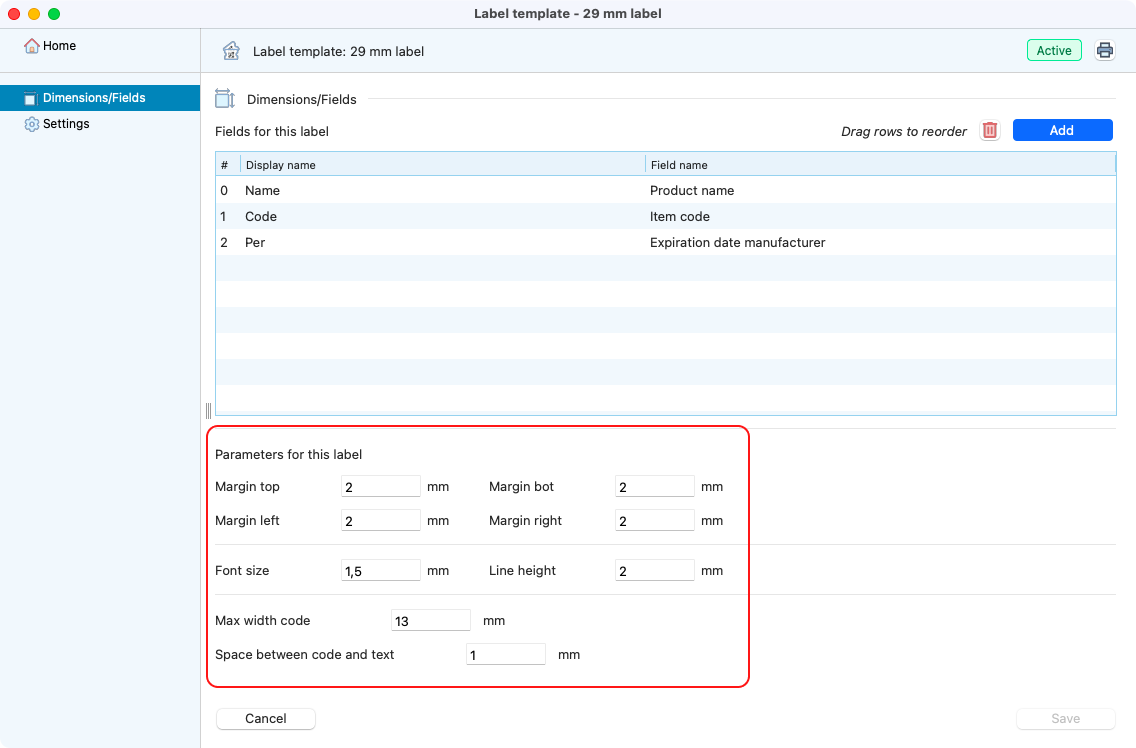Open the Home sidebar item

pos(100,46)
